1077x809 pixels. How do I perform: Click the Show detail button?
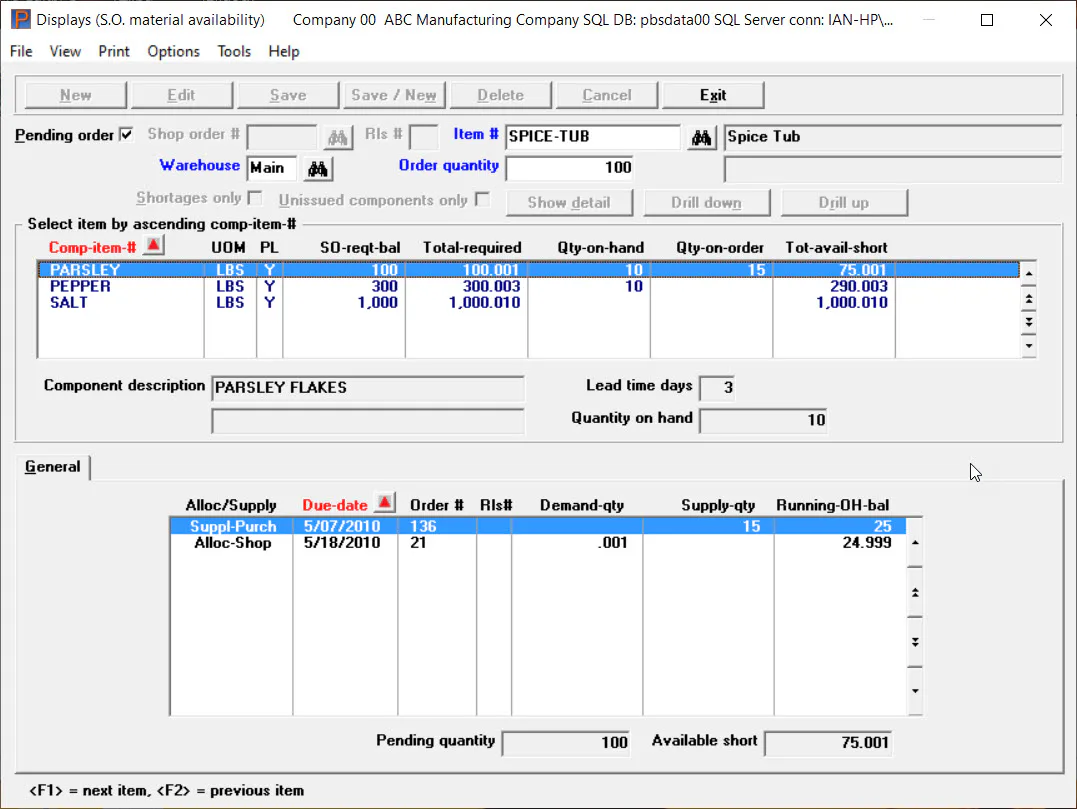pos(569,203)
